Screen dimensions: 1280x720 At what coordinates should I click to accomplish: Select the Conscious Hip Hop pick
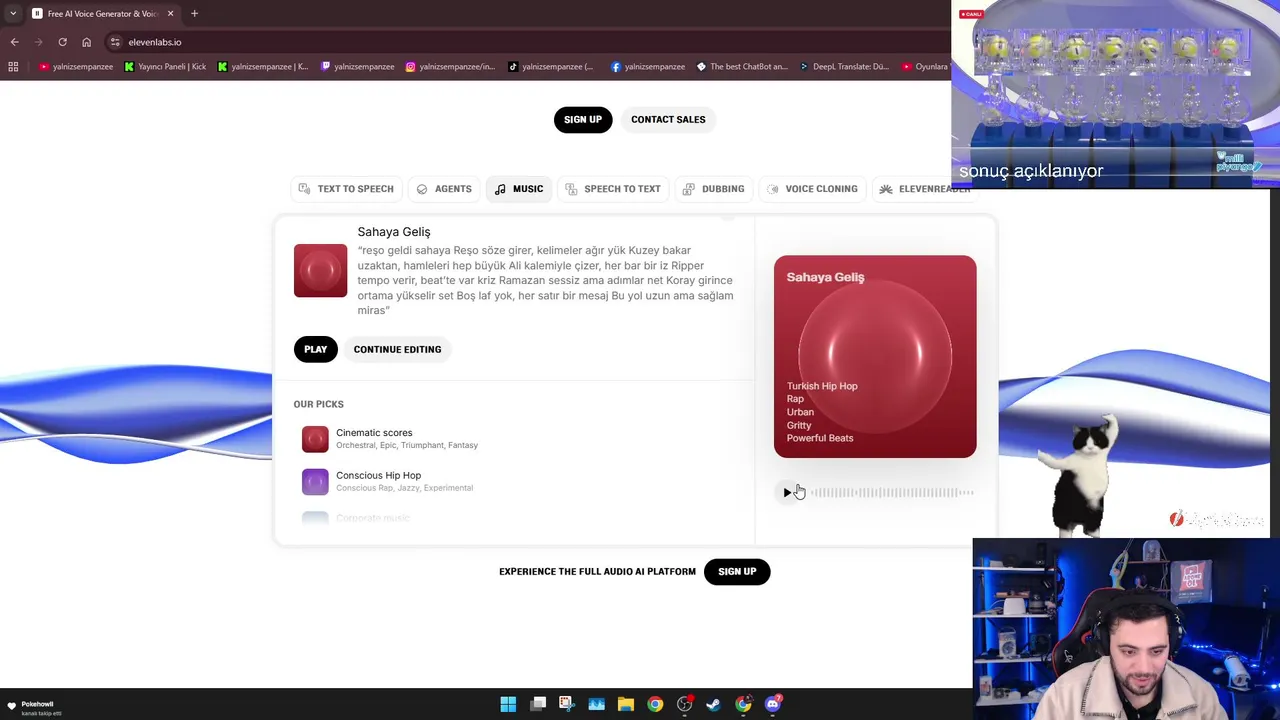[515, 481]
